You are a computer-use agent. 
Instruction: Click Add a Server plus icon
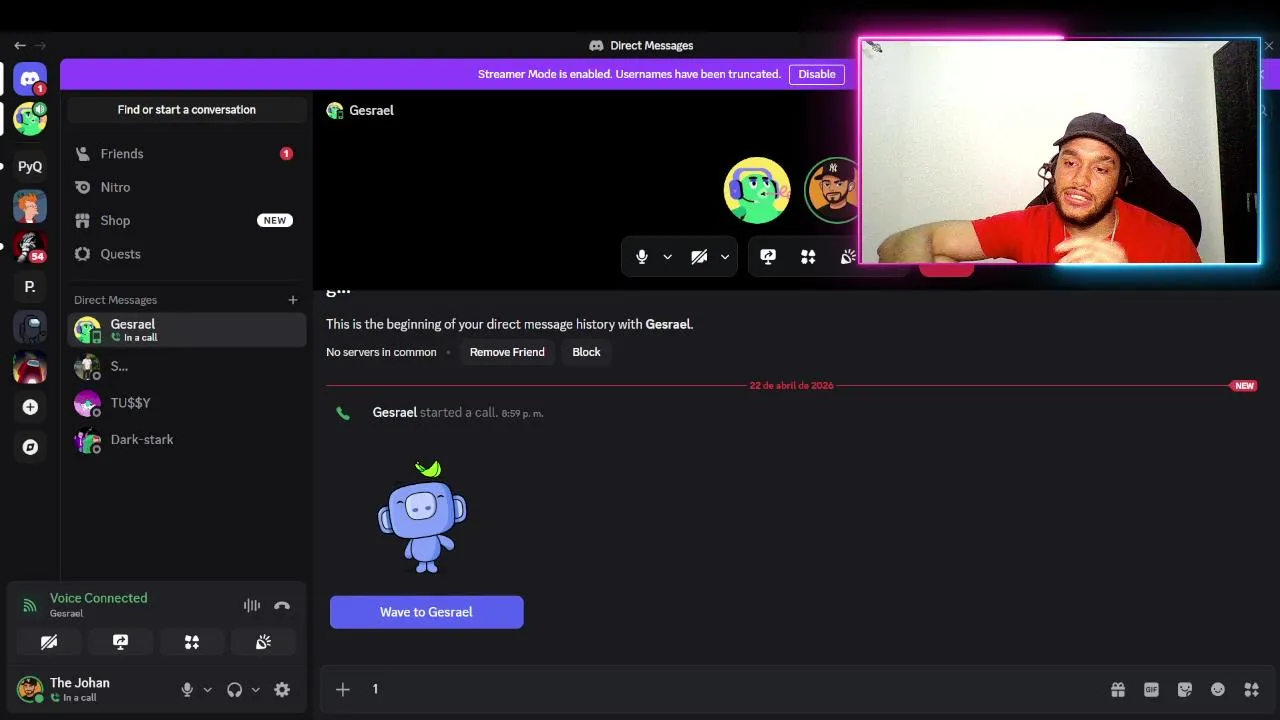[30, 407]
